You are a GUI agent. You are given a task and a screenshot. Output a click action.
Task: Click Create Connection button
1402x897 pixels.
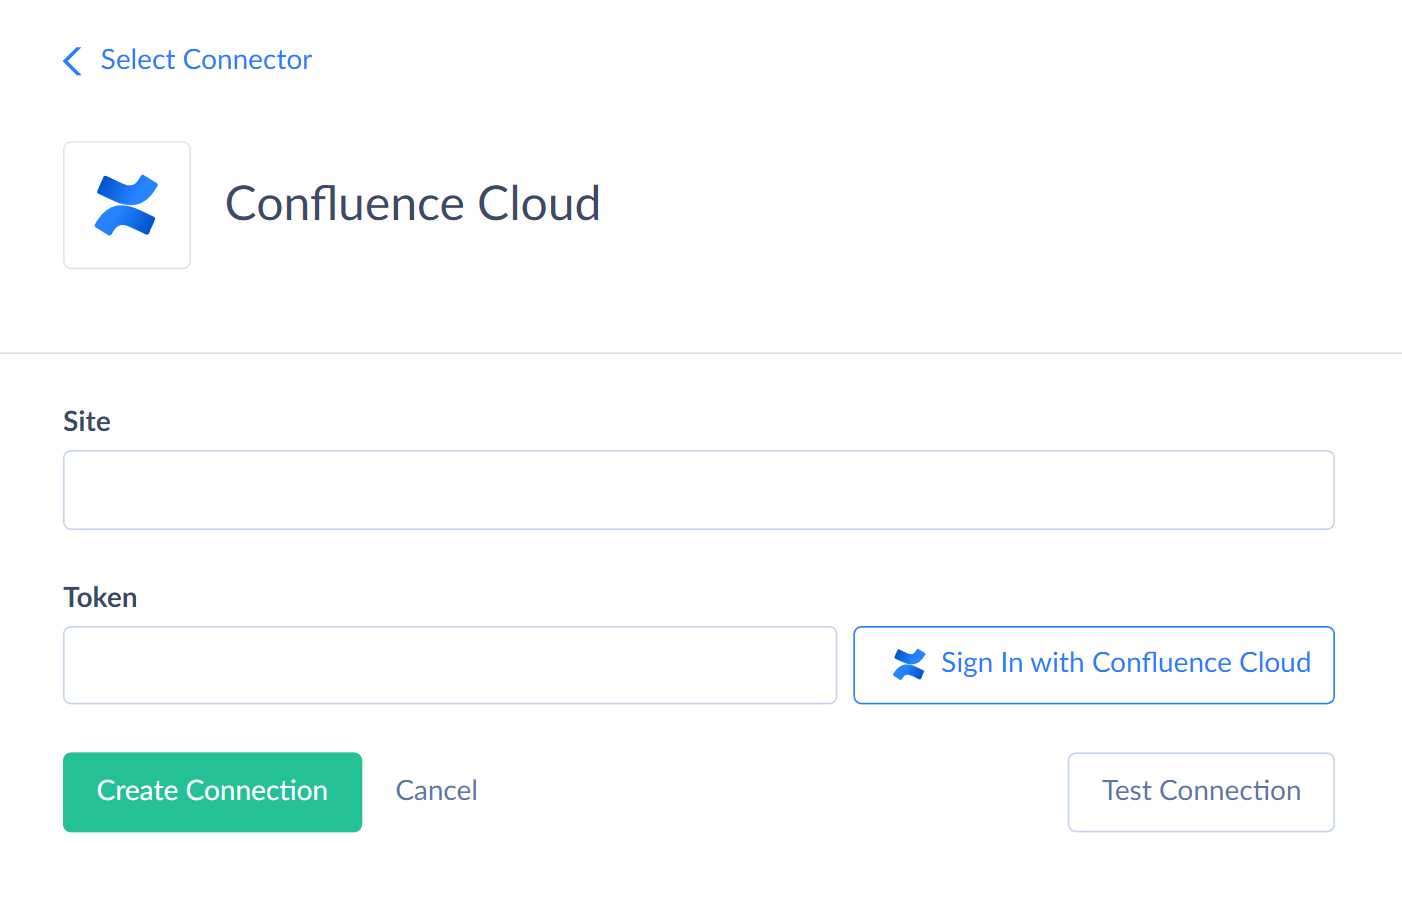[212, 792]
